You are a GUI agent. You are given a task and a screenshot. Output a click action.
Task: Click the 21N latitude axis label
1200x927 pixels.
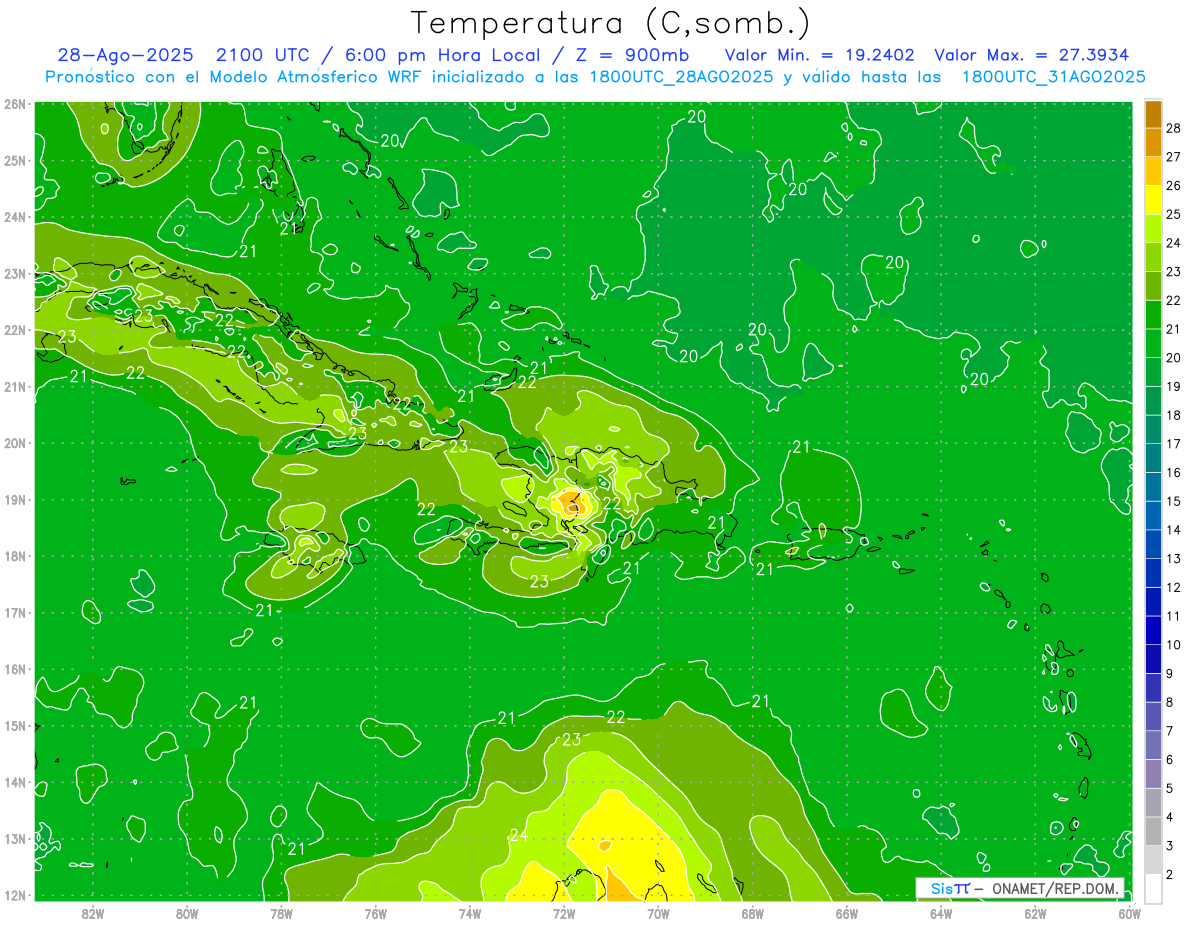(x=15, y=387)
